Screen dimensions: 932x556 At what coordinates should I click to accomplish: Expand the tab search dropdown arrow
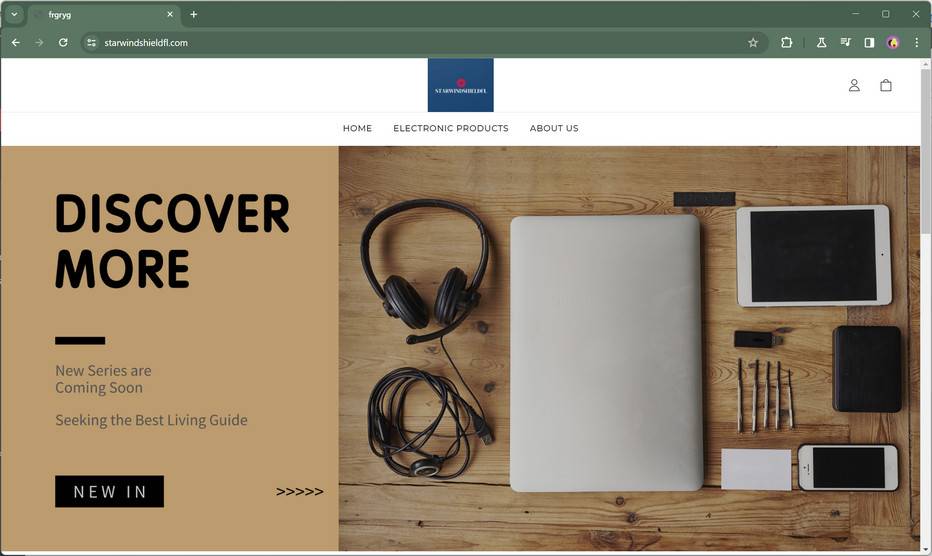[x=14, y=14]
